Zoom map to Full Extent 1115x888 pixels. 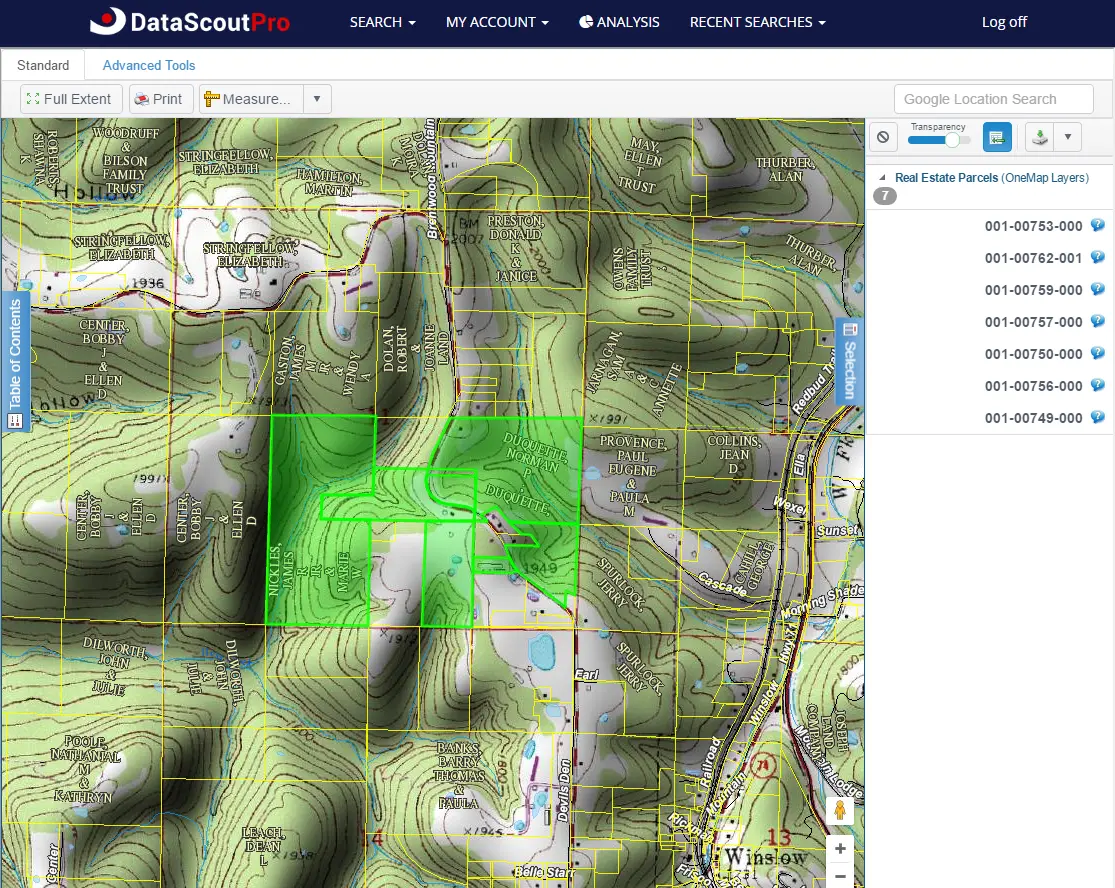click(x=70, y=99)
